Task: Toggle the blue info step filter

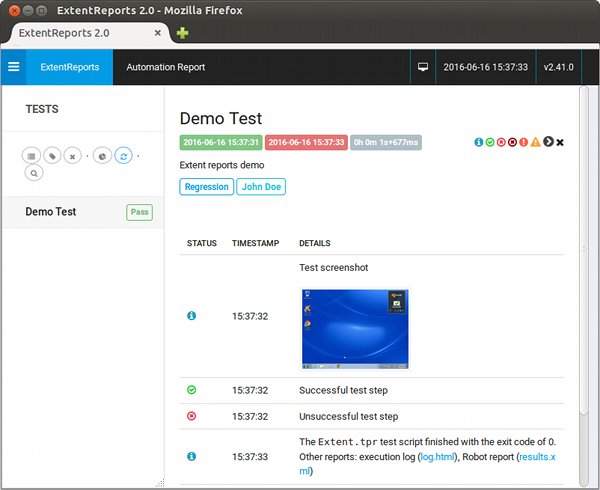Action: point(479,142)
